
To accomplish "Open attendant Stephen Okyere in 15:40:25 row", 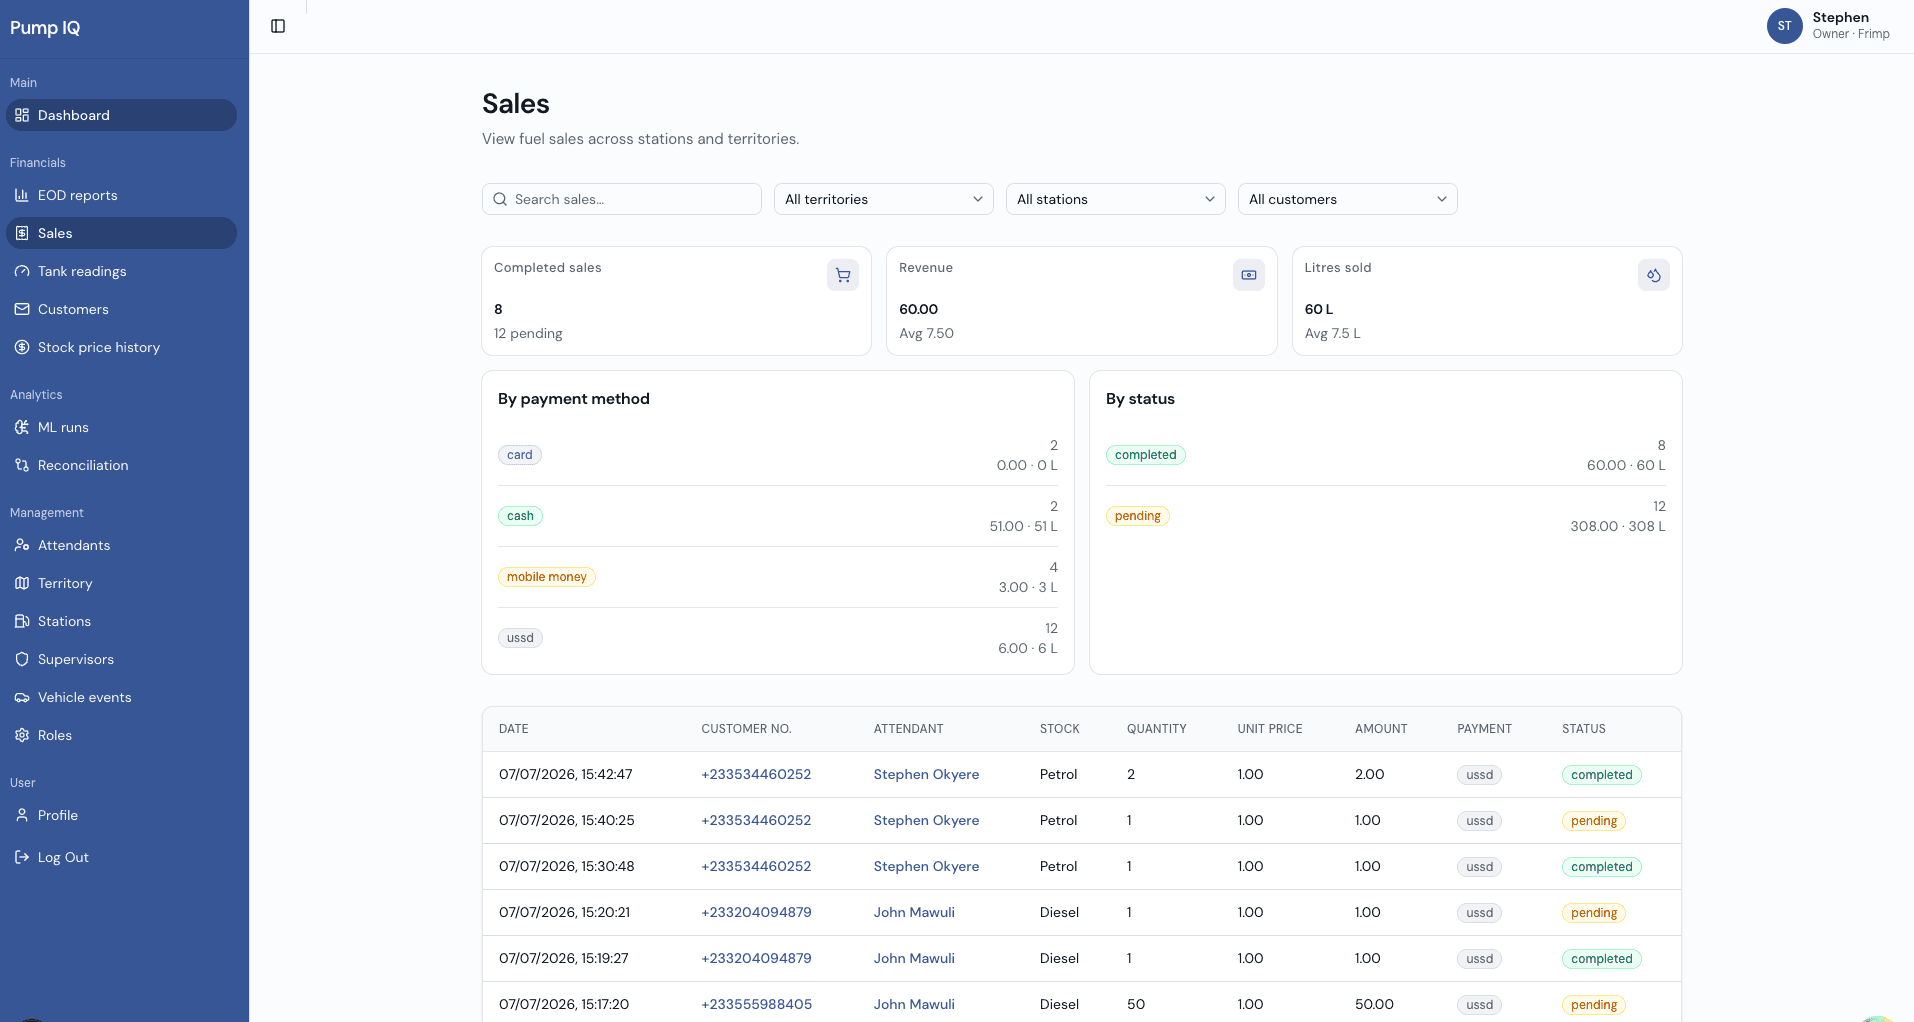I will point(926,820).
